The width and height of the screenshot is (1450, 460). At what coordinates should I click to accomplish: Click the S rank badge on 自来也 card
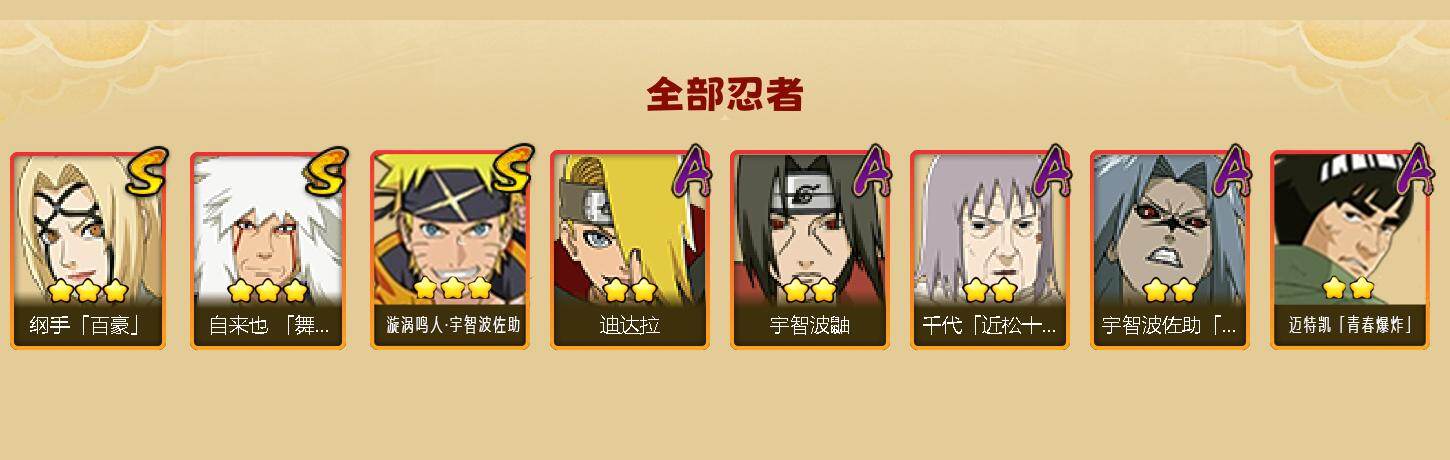click(326, 171)
